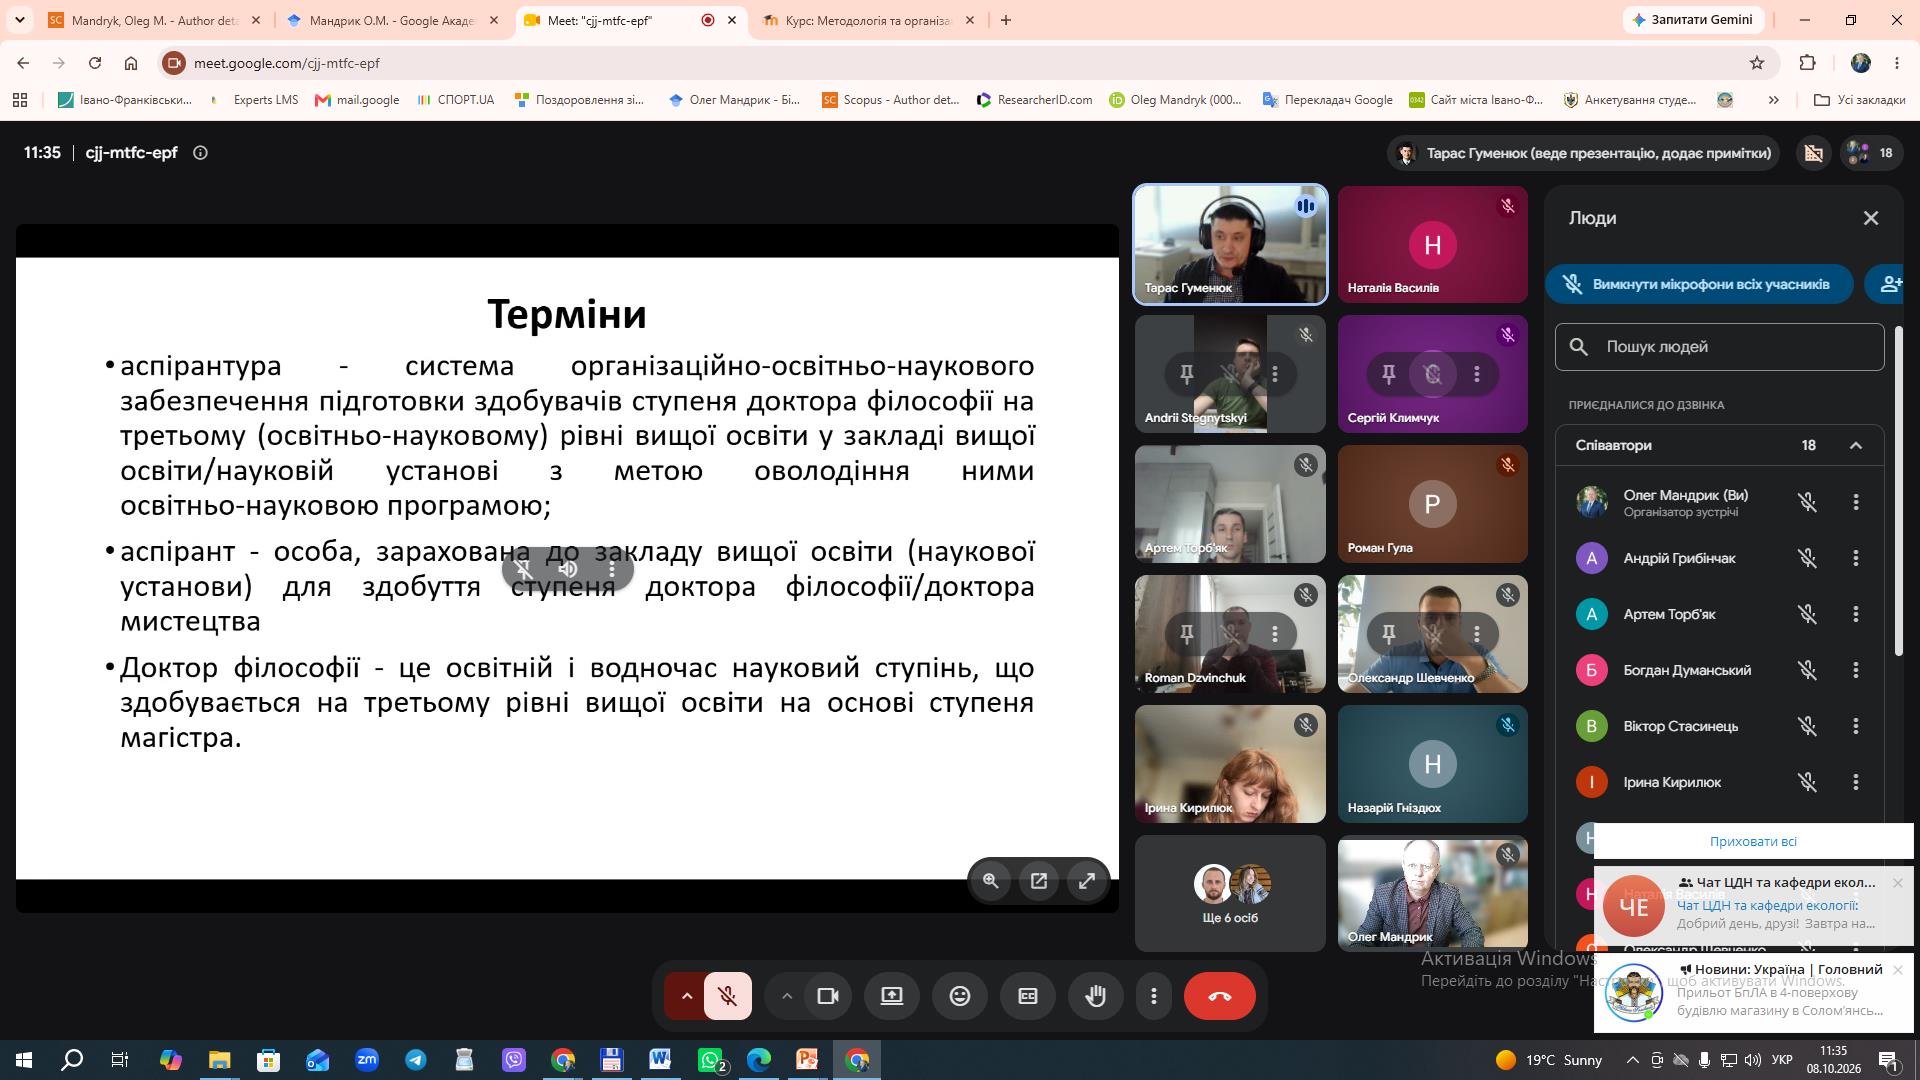
Task: Open the Ще 6 осіб tile
Action: point(1230,893)
